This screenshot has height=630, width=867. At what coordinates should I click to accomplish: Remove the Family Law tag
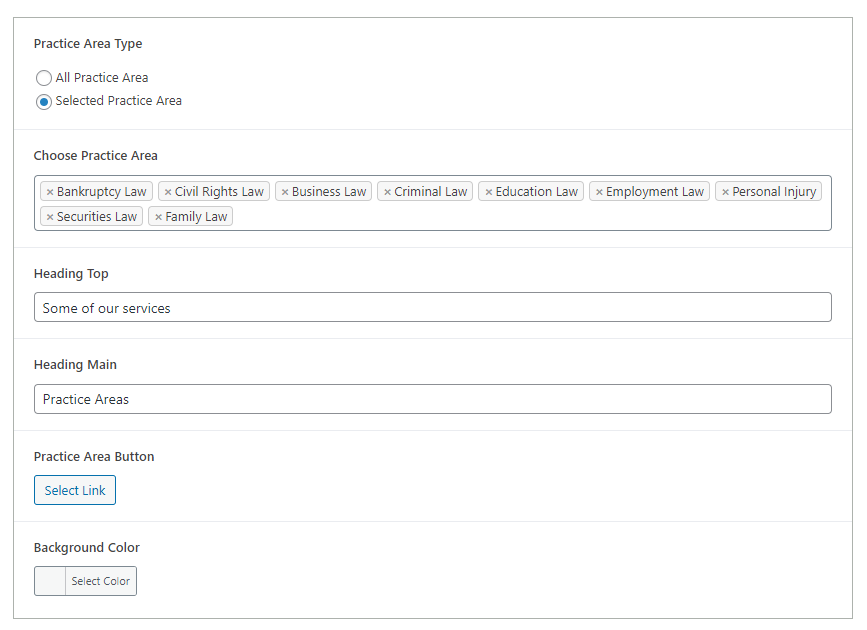pos(158,217)
